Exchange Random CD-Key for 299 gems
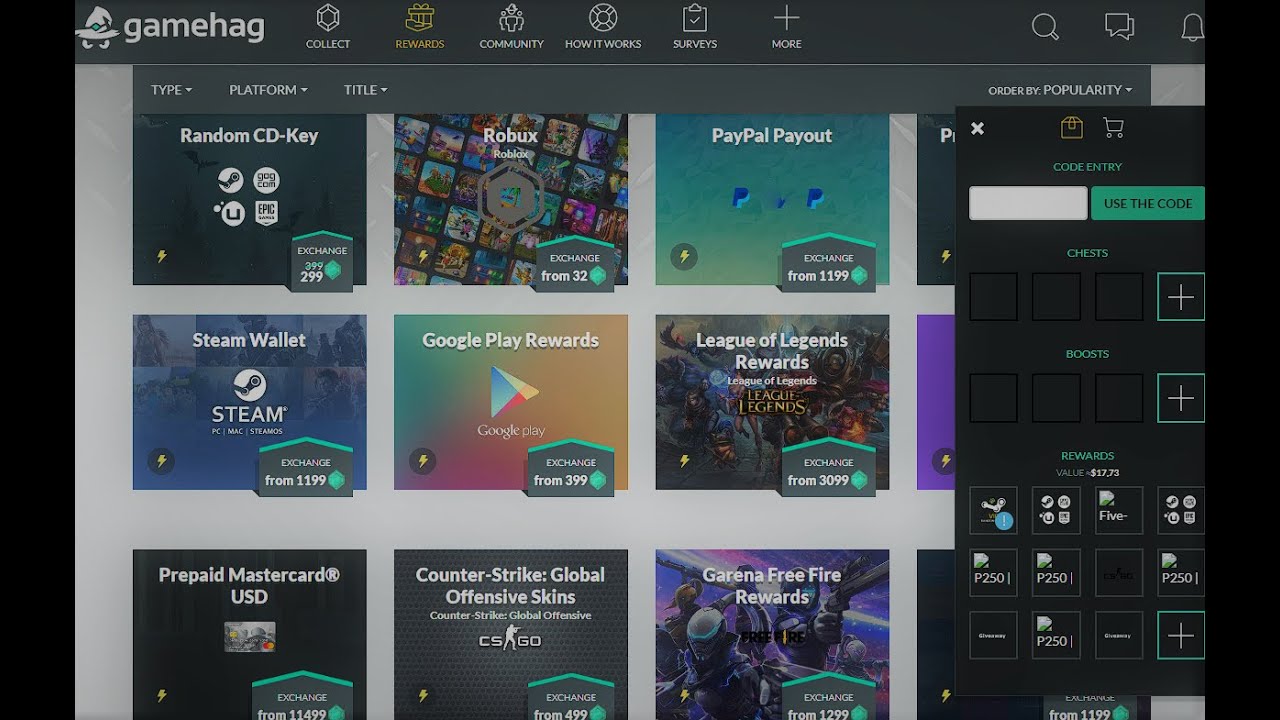Screen dimensions: 1280x720 321,263
